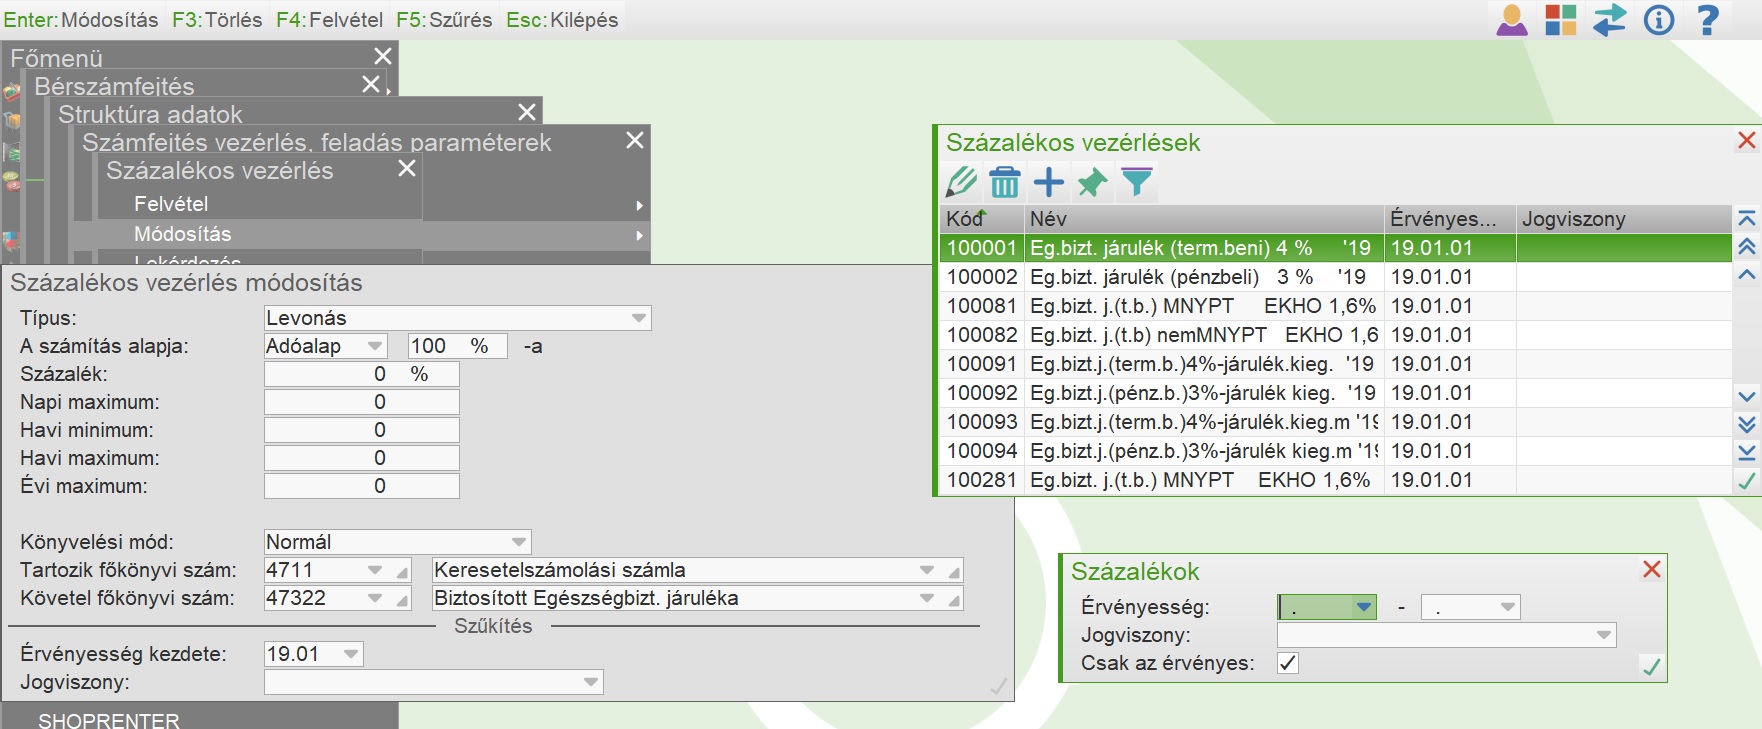Click the Főmenü menu title
The image size is (1762, 729).
click(57, 58)
